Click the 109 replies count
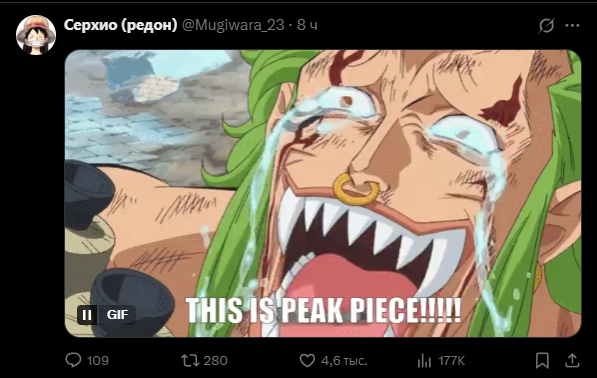The width and height of the screenshot is (597, 378). (98, 360)
